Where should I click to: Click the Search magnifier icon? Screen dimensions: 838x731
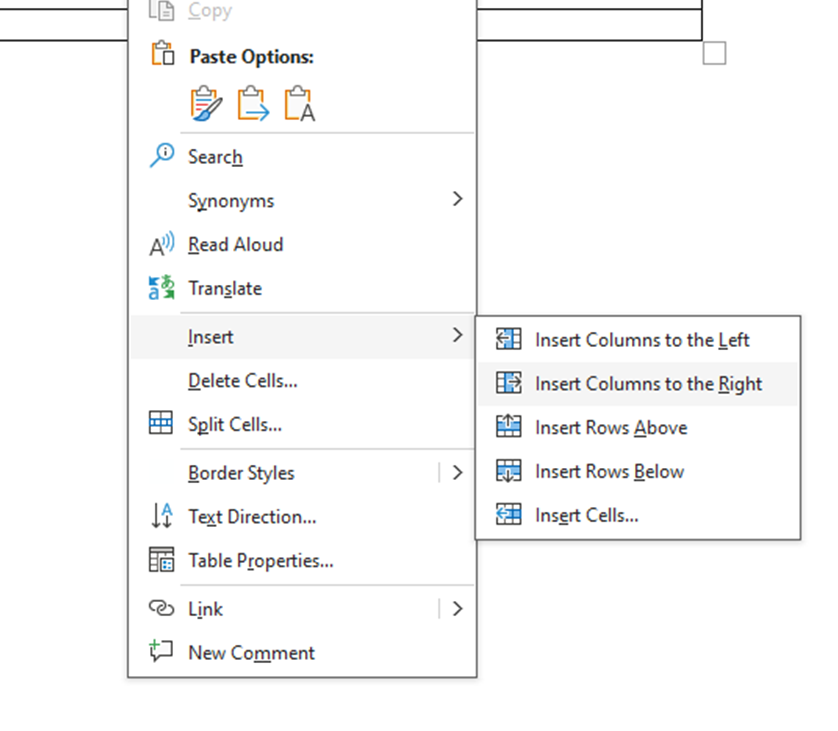point(162,155)
